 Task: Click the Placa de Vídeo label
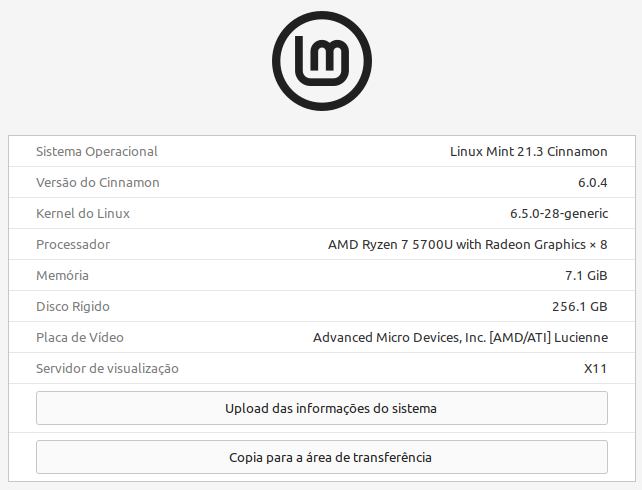[80, 338]
